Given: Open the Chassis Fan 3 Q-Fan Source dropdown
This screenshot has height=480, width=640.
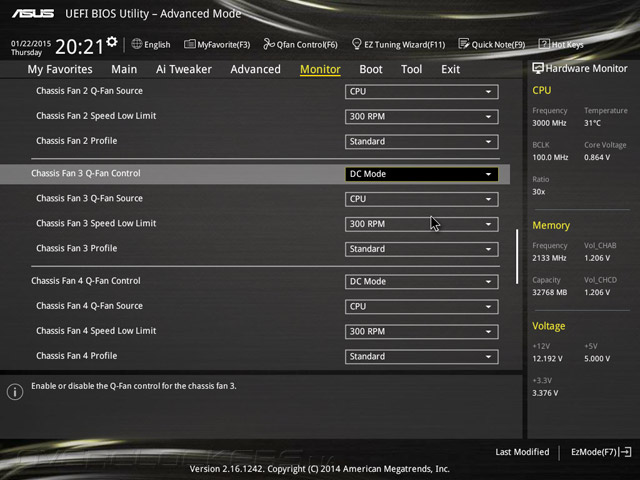Looking at the screenshot, I should click(421, 199).
